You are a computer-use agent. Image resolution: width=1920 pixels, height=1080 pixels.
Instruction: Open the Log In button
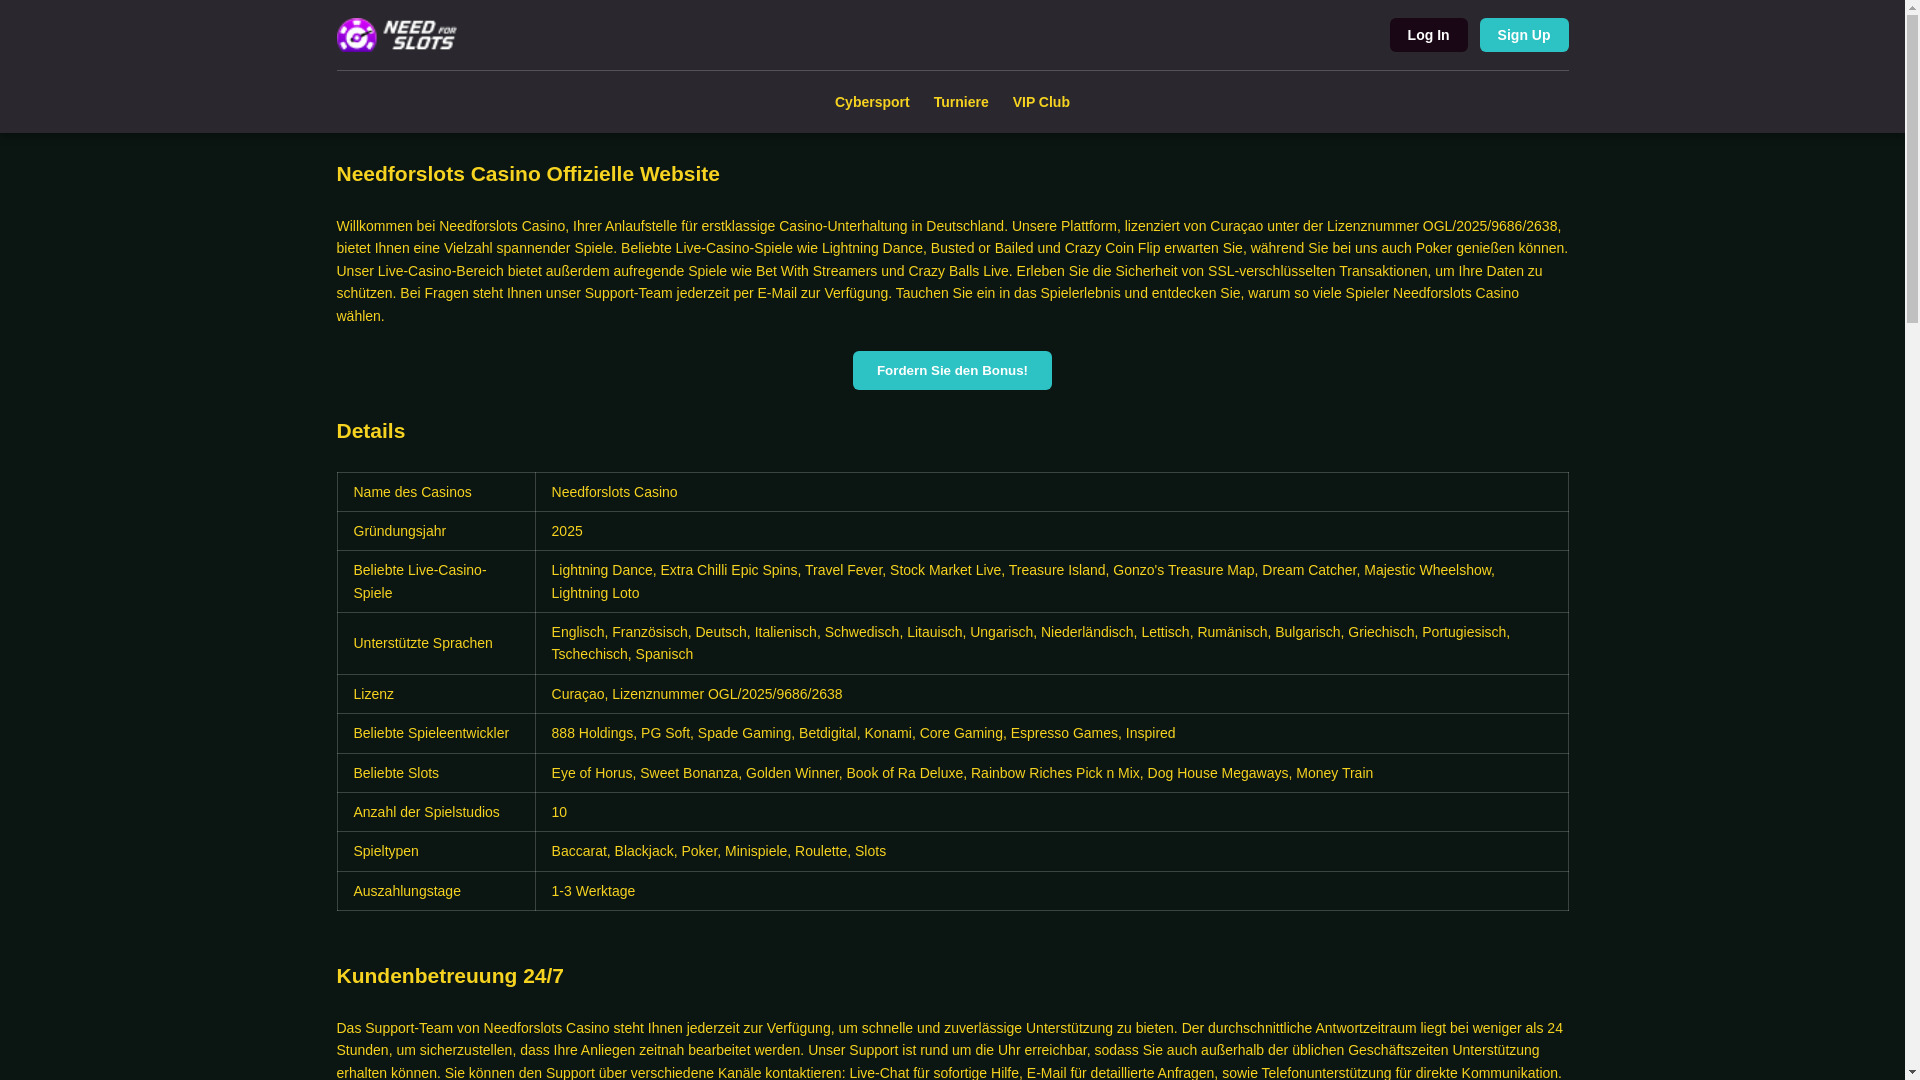click(x=1428, y=35)
